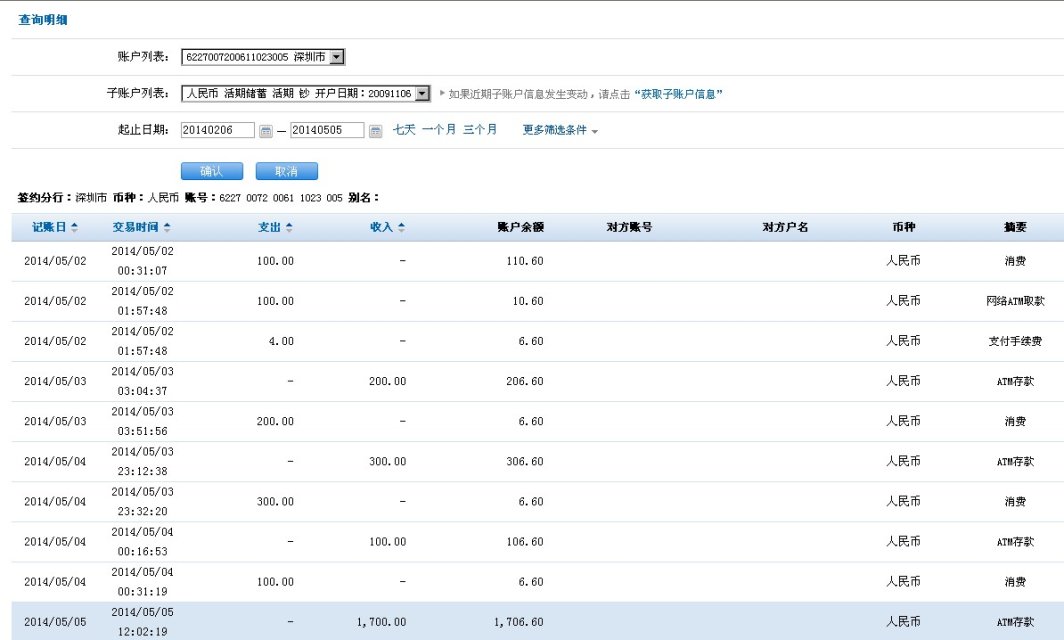Open the start date calendar picker icon
Screen dimensions: 1064x640
pyautogui.click(x=266, y=131)
